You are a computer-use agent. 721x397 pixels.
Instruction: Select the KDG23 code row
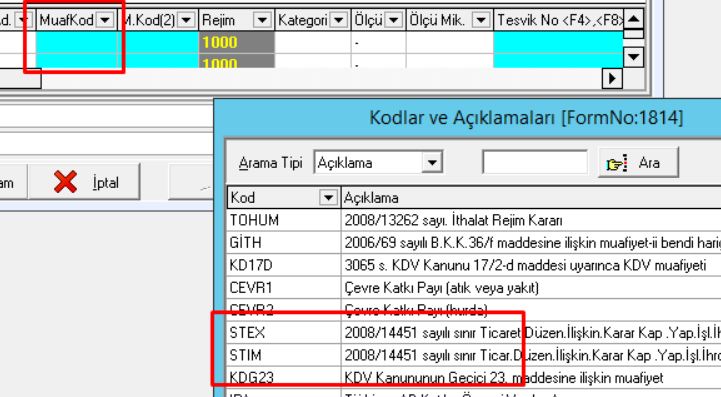[474, 378]
